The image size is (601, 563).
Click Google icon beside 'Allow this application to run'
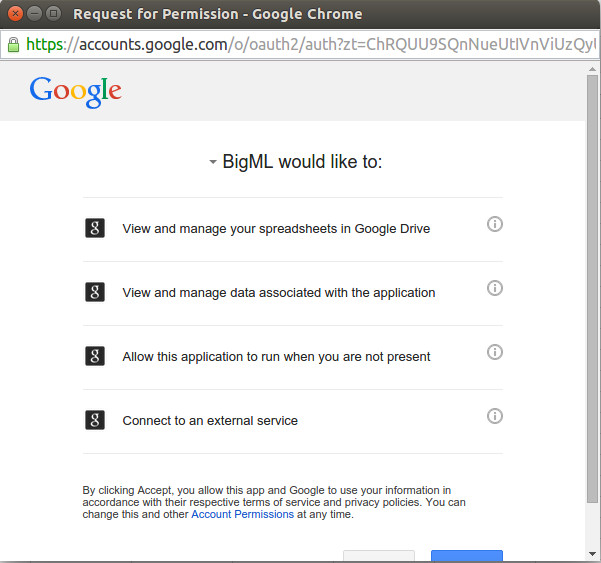pos(95,356)
